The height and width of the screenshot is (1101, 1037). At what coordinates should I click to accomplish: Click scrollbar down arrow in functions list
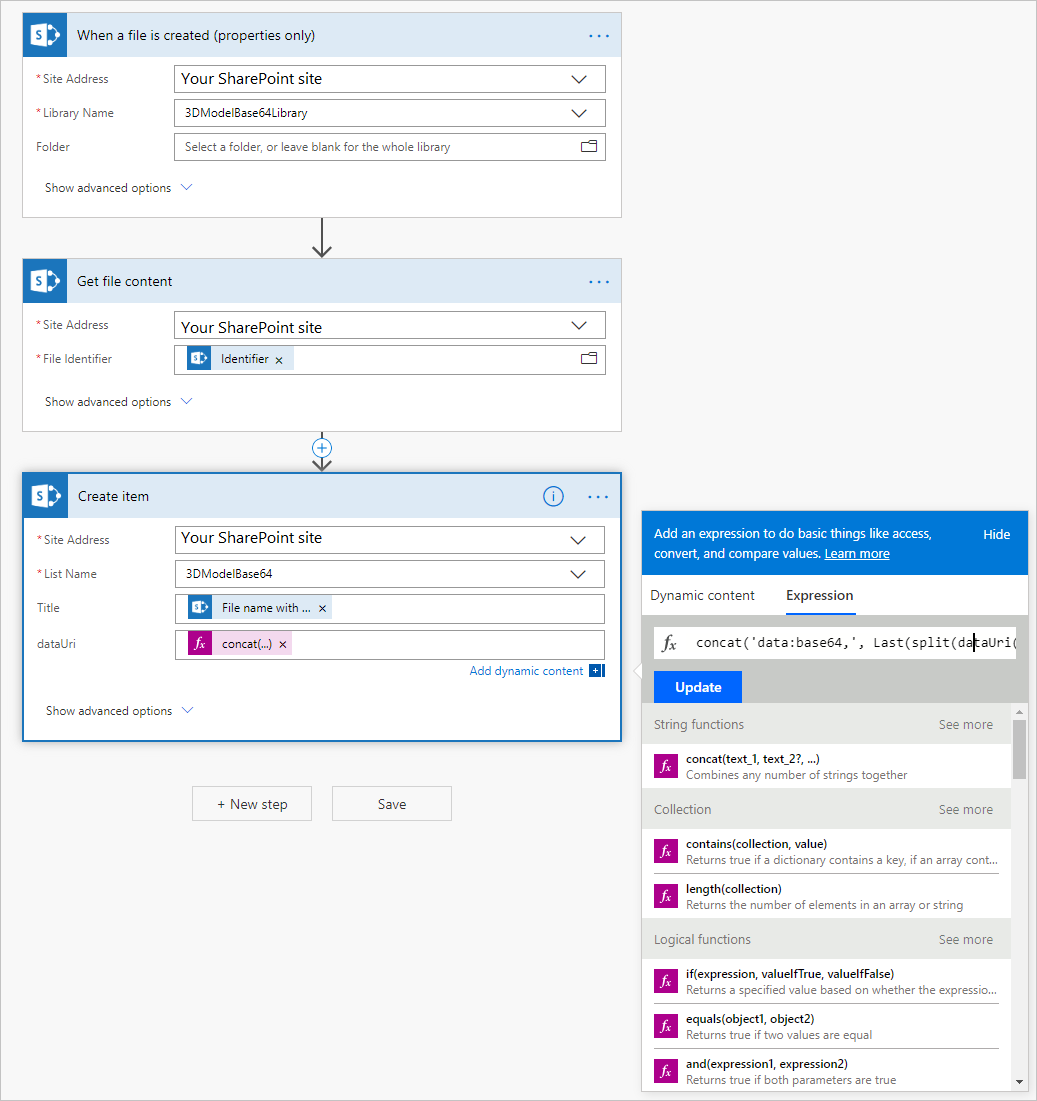(1019, 1083)
